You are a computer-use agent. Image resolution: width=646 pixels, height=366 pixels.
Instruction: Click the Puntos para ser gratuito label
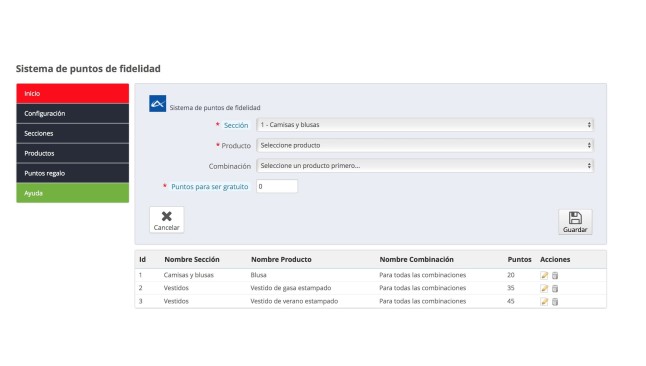coord(210,187)
